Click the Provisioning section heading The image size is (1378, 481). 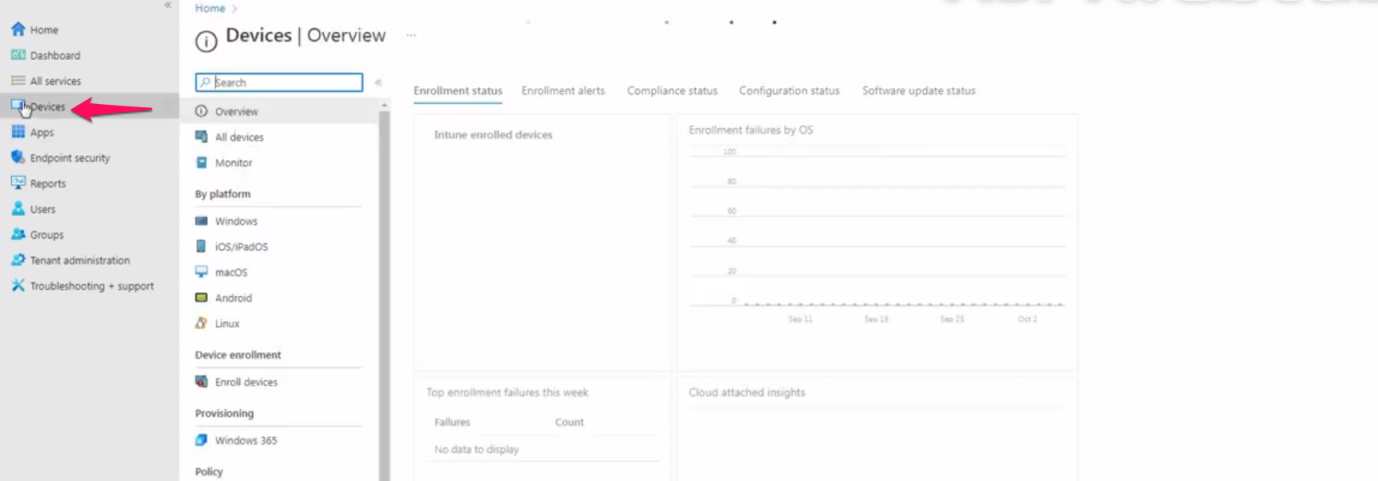224,413
